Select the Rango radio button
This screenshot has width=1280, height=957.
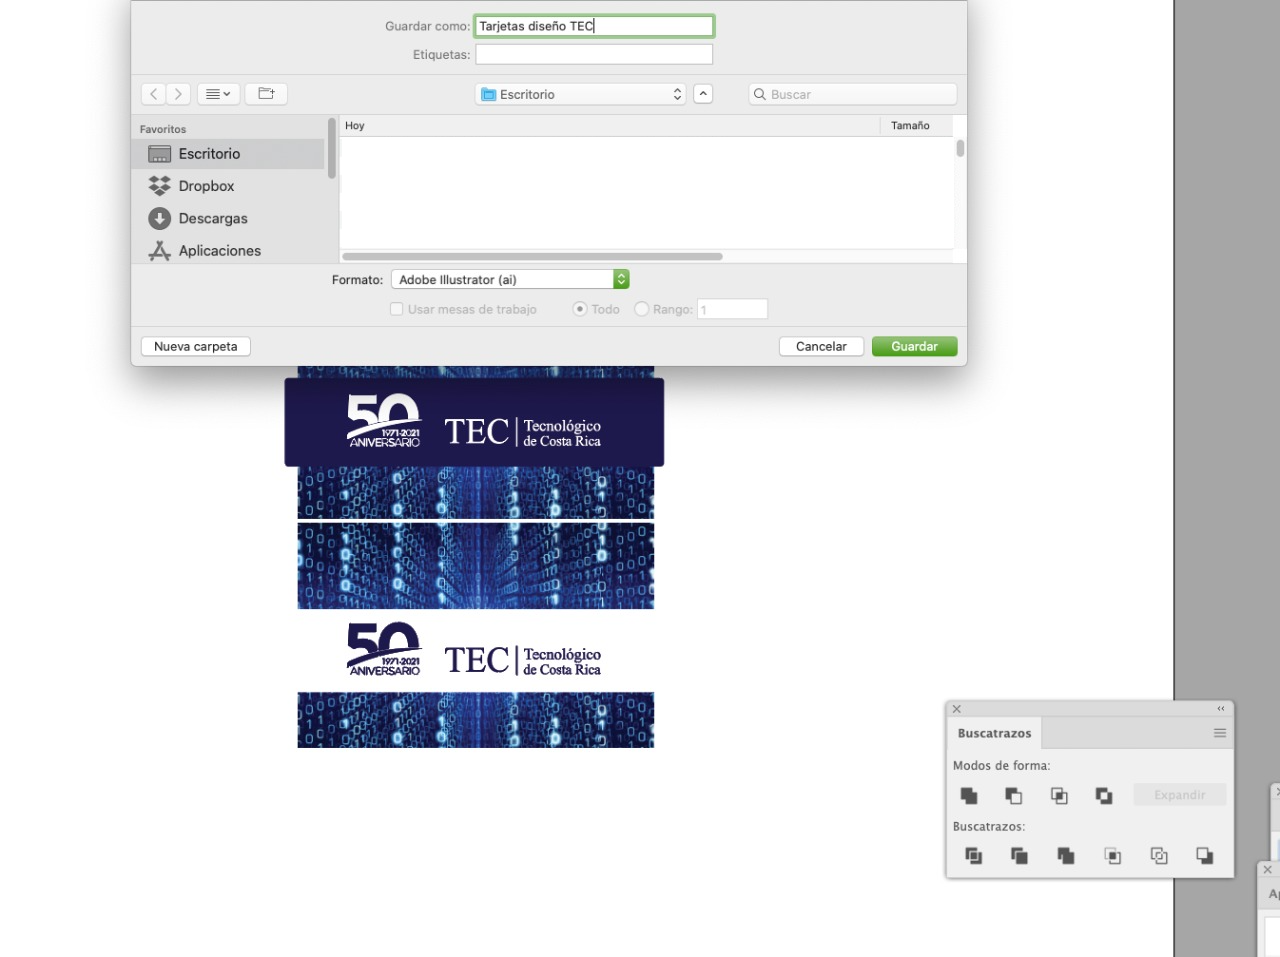(x=641, y=309)
